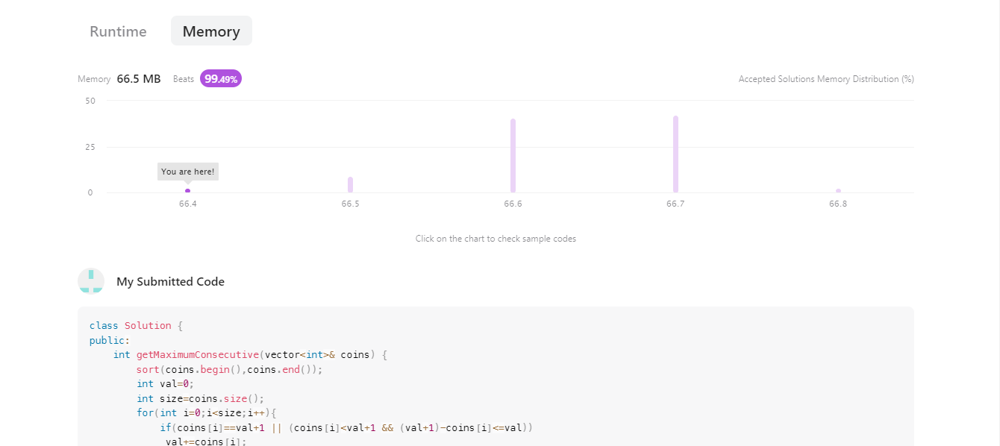
Task: Click "Click on the chart to check sample codes" hint
Action: (x=496, y=239)
